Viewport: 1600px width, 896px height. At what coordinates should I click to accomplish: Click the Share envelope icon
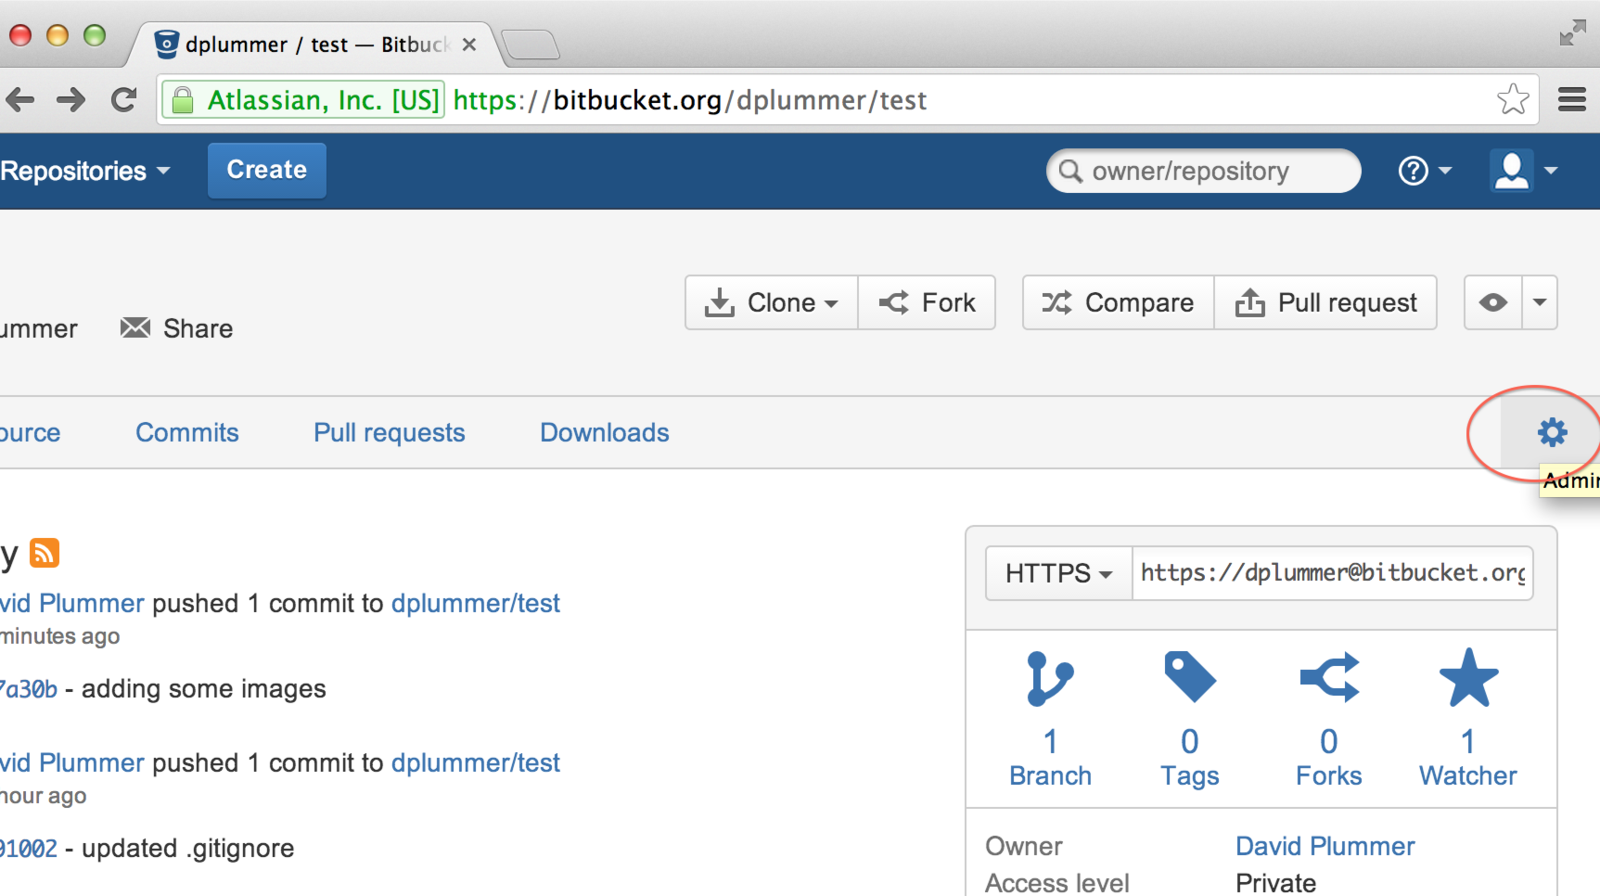click(x=135, y=328)
